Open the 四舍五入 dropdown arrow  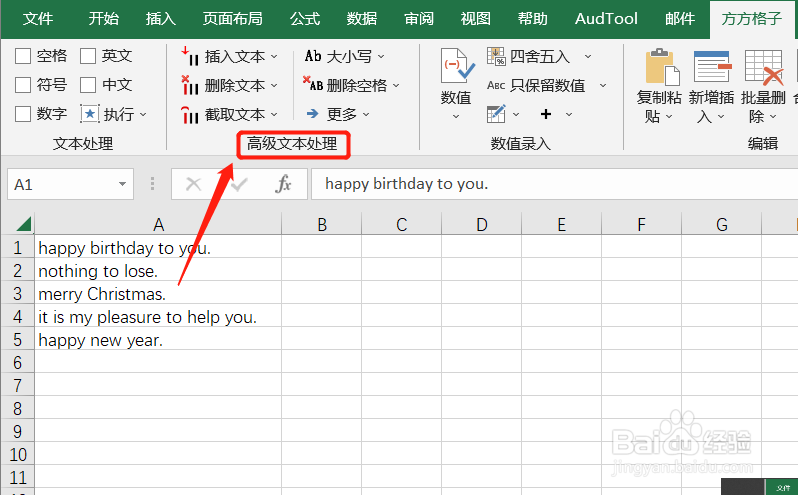[588, 56]
